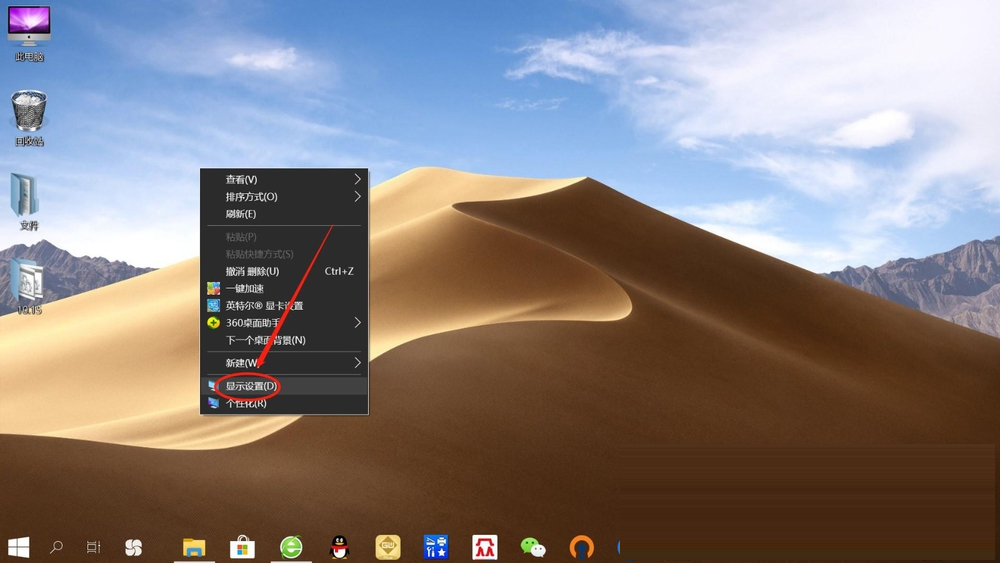Click the 新建(W) menu label
Image resolution: width=1000 pixels, height=563 pixels.
(x=242, y=363)
